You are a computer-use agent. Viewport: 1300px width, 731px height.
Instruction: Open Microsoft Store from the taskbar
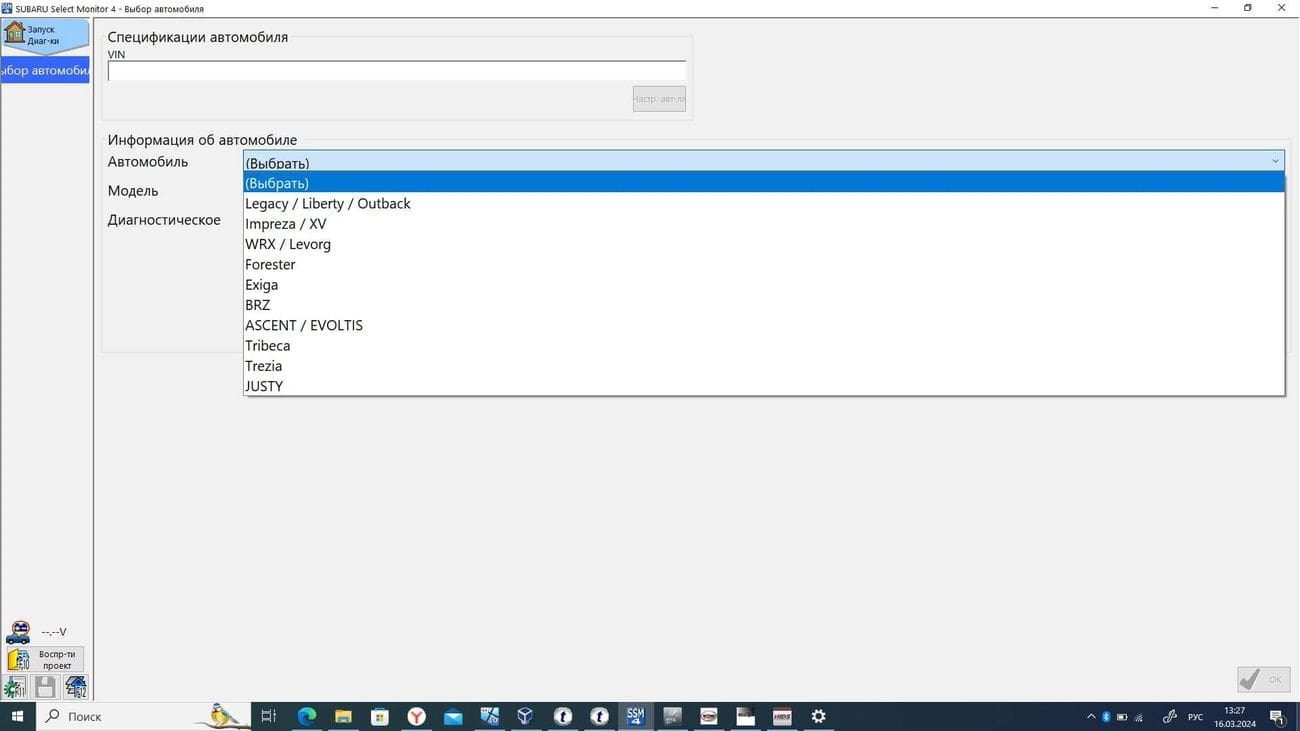click(x=379, y=716)
